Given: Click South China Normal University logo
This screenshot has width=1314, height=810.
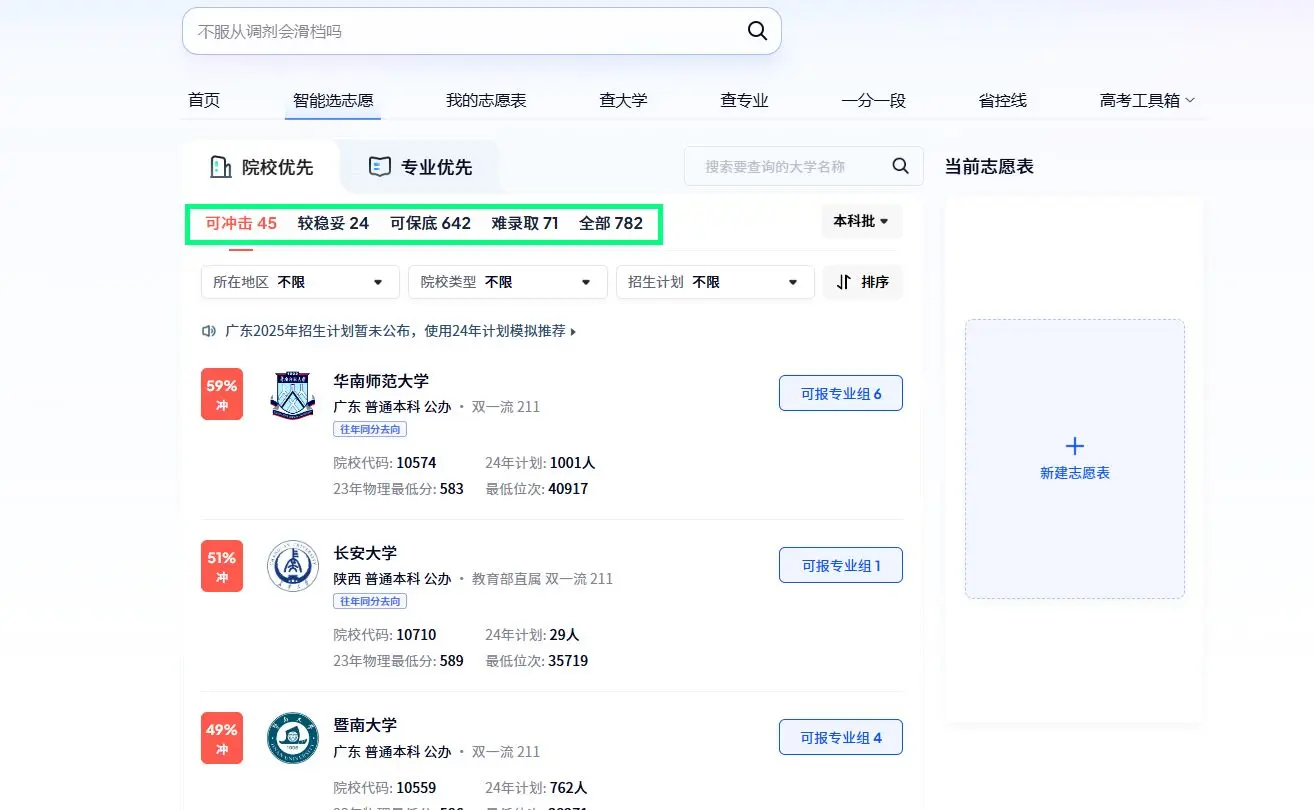Looking at the screenshot, I should click(x=293, y=394).
